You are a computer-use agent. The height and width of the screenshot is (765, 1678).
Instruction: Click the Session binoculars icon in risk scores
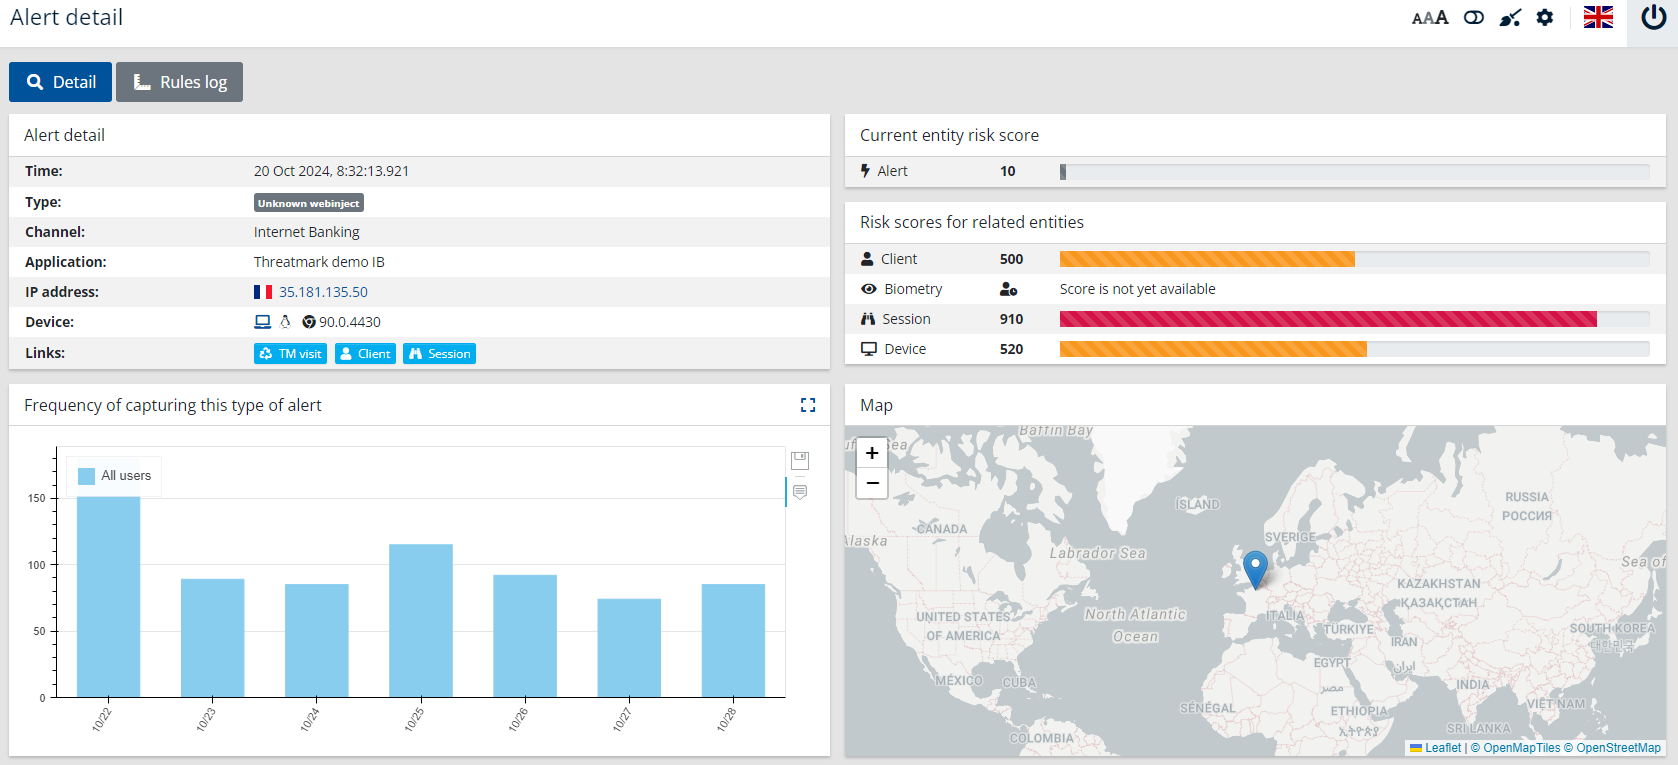[x=867, y=319]
